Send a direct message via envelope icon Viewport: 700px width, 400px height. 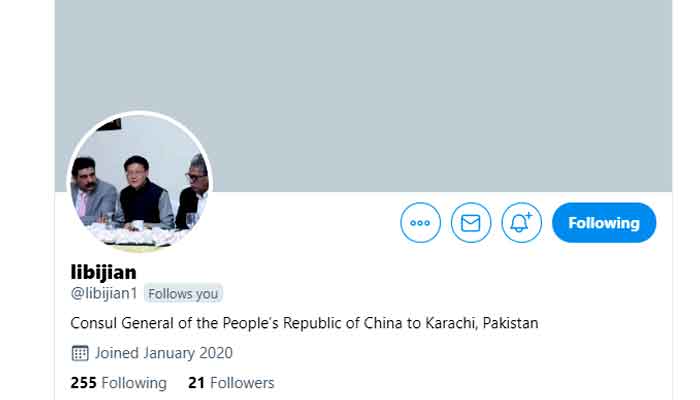pos(471,223)
